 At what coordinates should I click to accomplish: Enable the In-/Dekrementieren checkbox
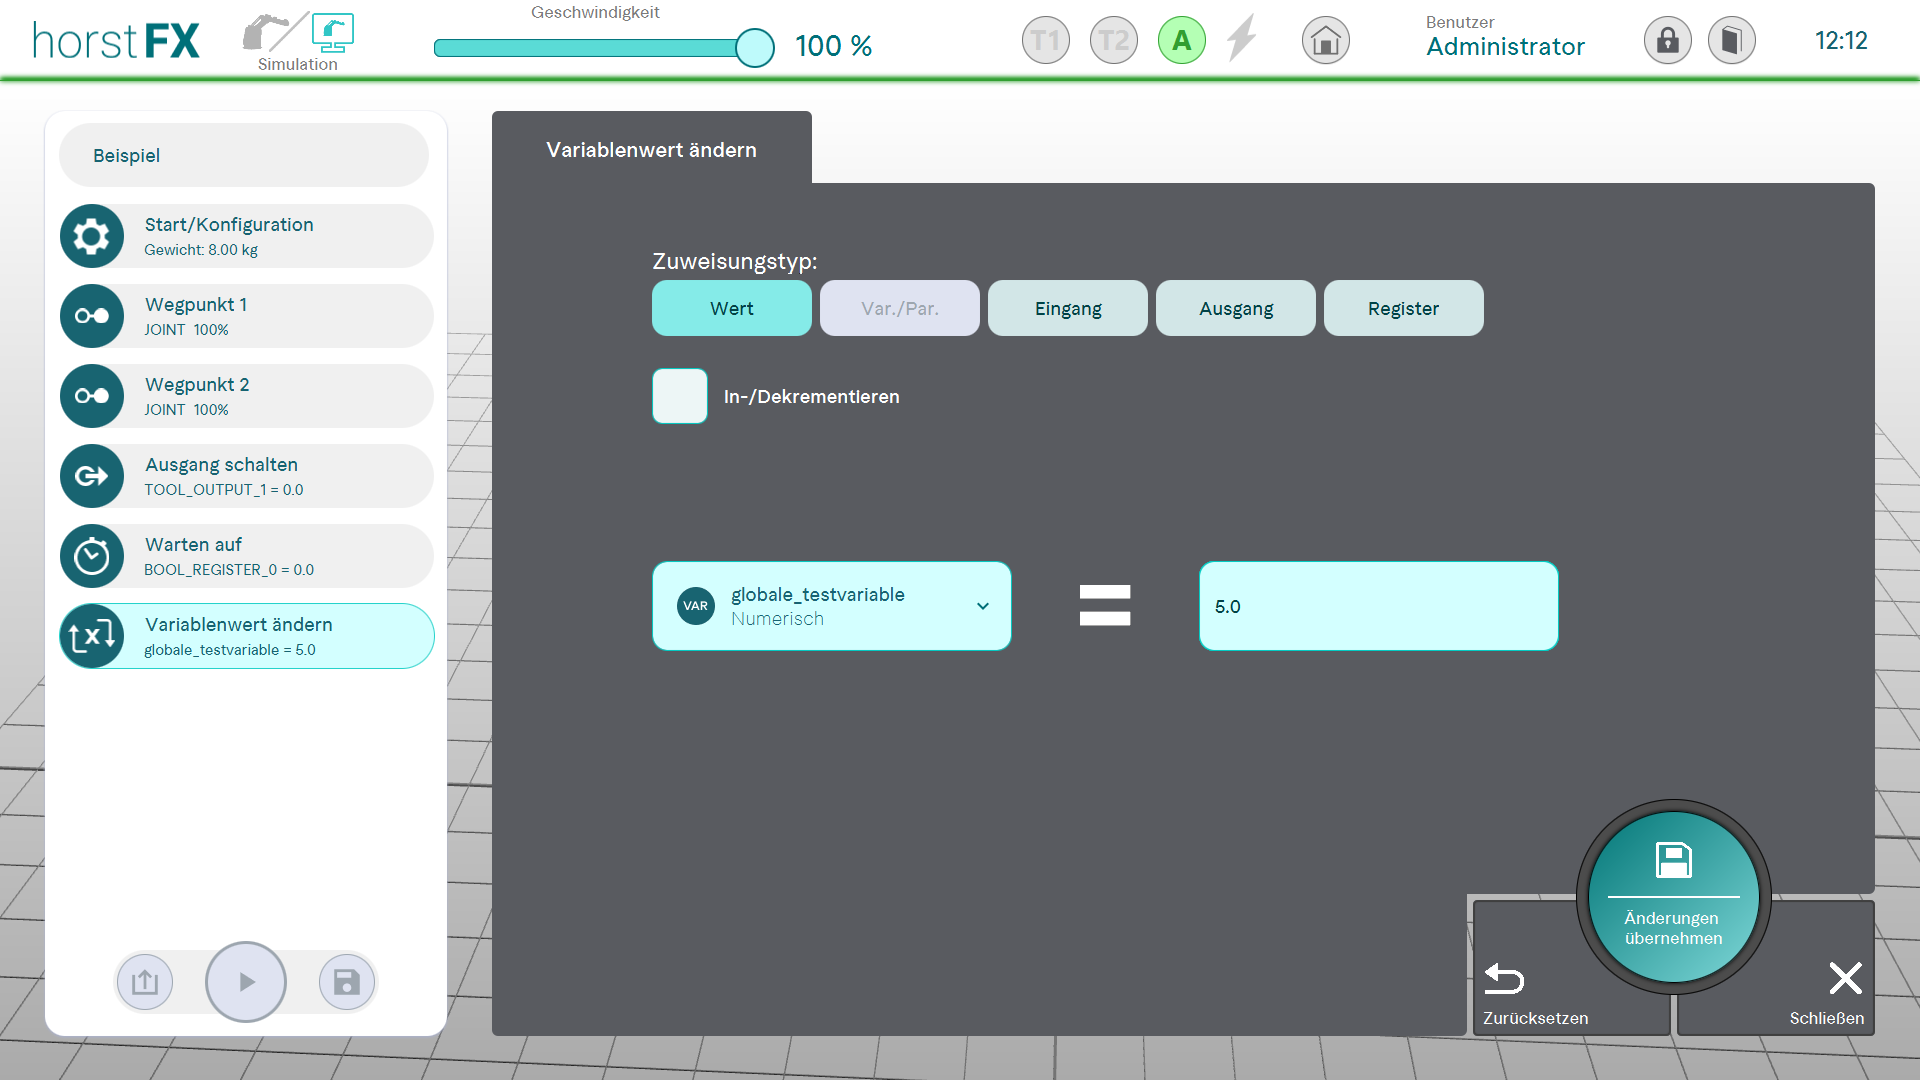pos(680,396)
